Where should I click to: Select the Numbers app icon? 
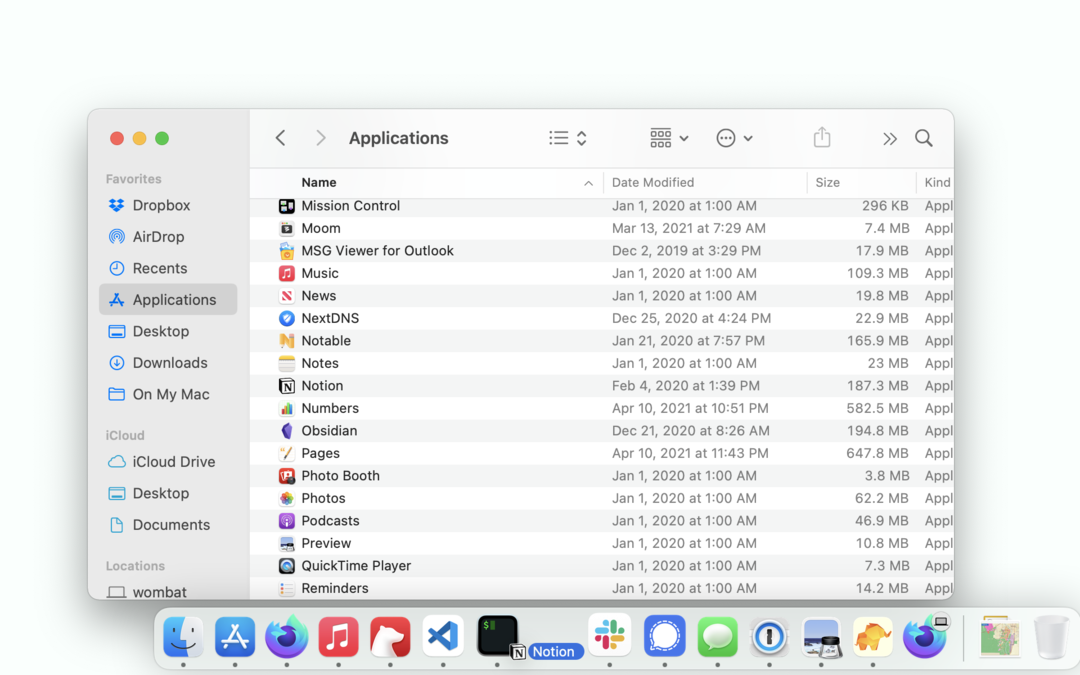[x=287, y=408]
